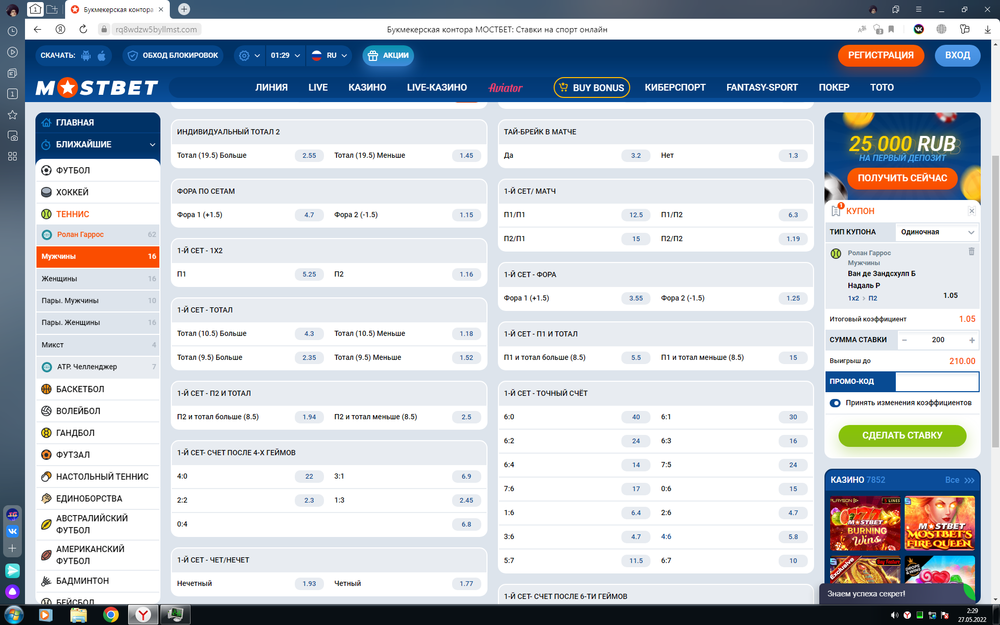Go back with the browser back arrow
Screen dimensions: 1000x625
click(x=38, y=29)
